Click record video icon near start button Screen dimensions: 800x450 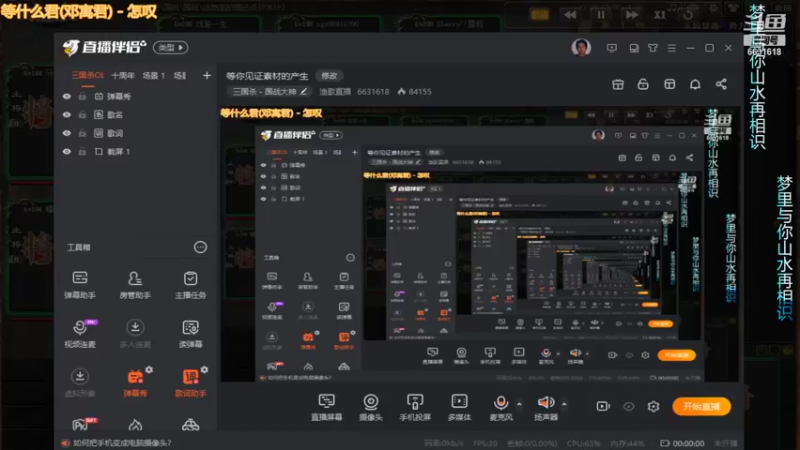coord(603,406)
